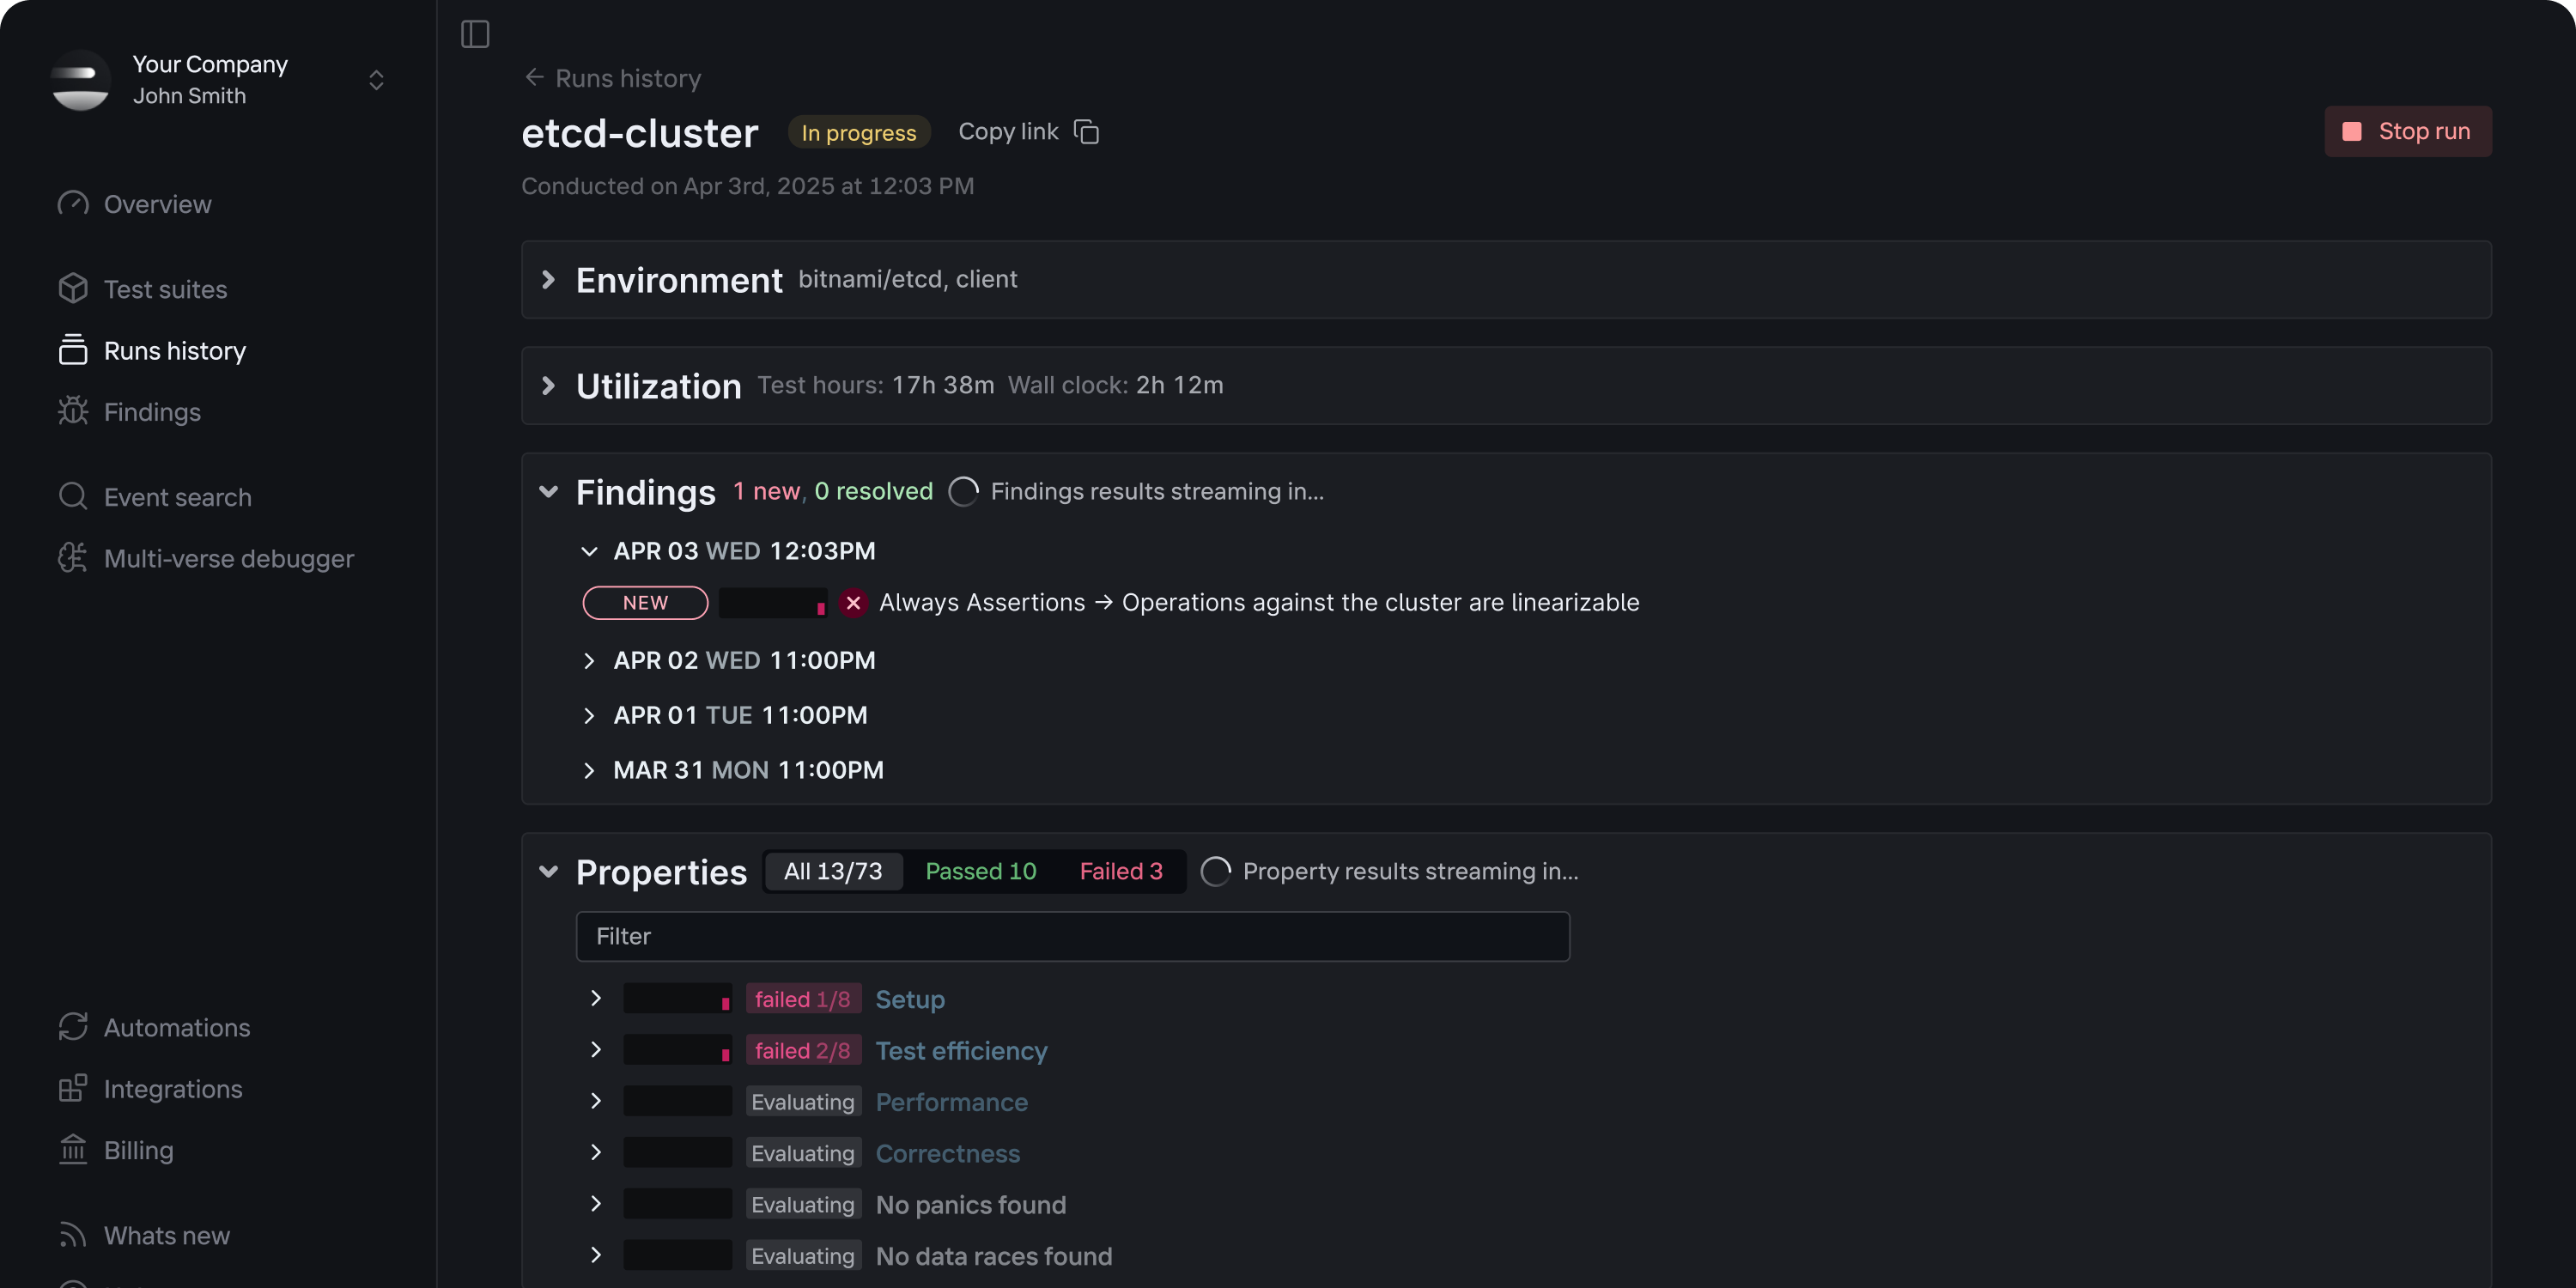Select the Failed 3 filter tab
Viewport: 2576px width, 1288px height.
(1121, 871)
